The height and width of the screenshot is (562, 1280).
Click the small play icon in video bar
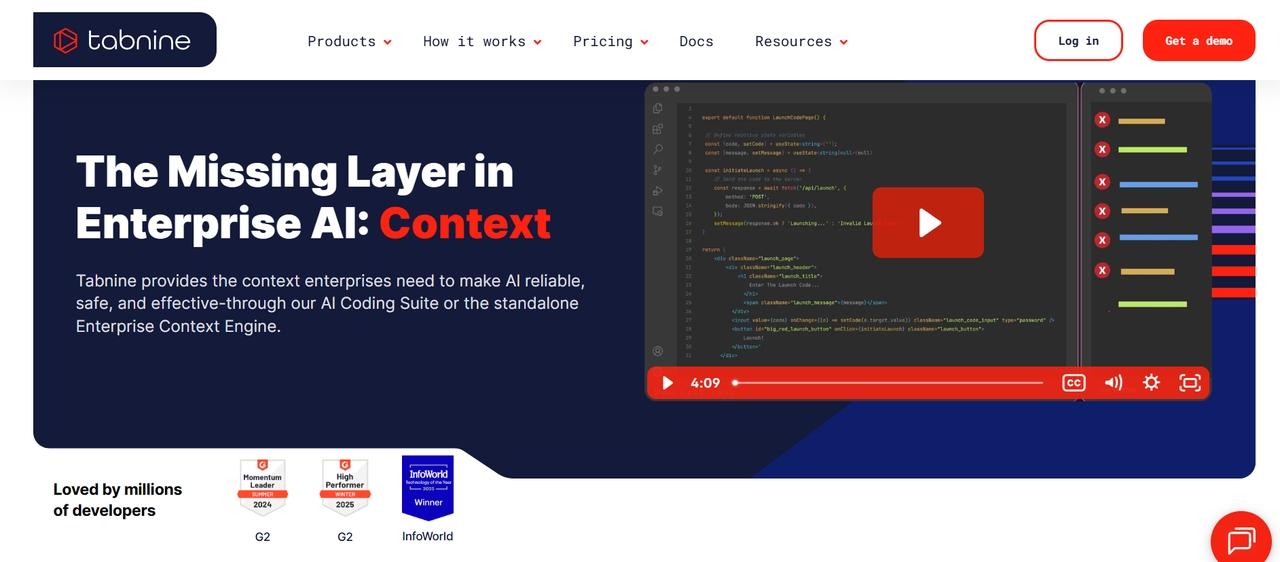(x=668, y=383)
